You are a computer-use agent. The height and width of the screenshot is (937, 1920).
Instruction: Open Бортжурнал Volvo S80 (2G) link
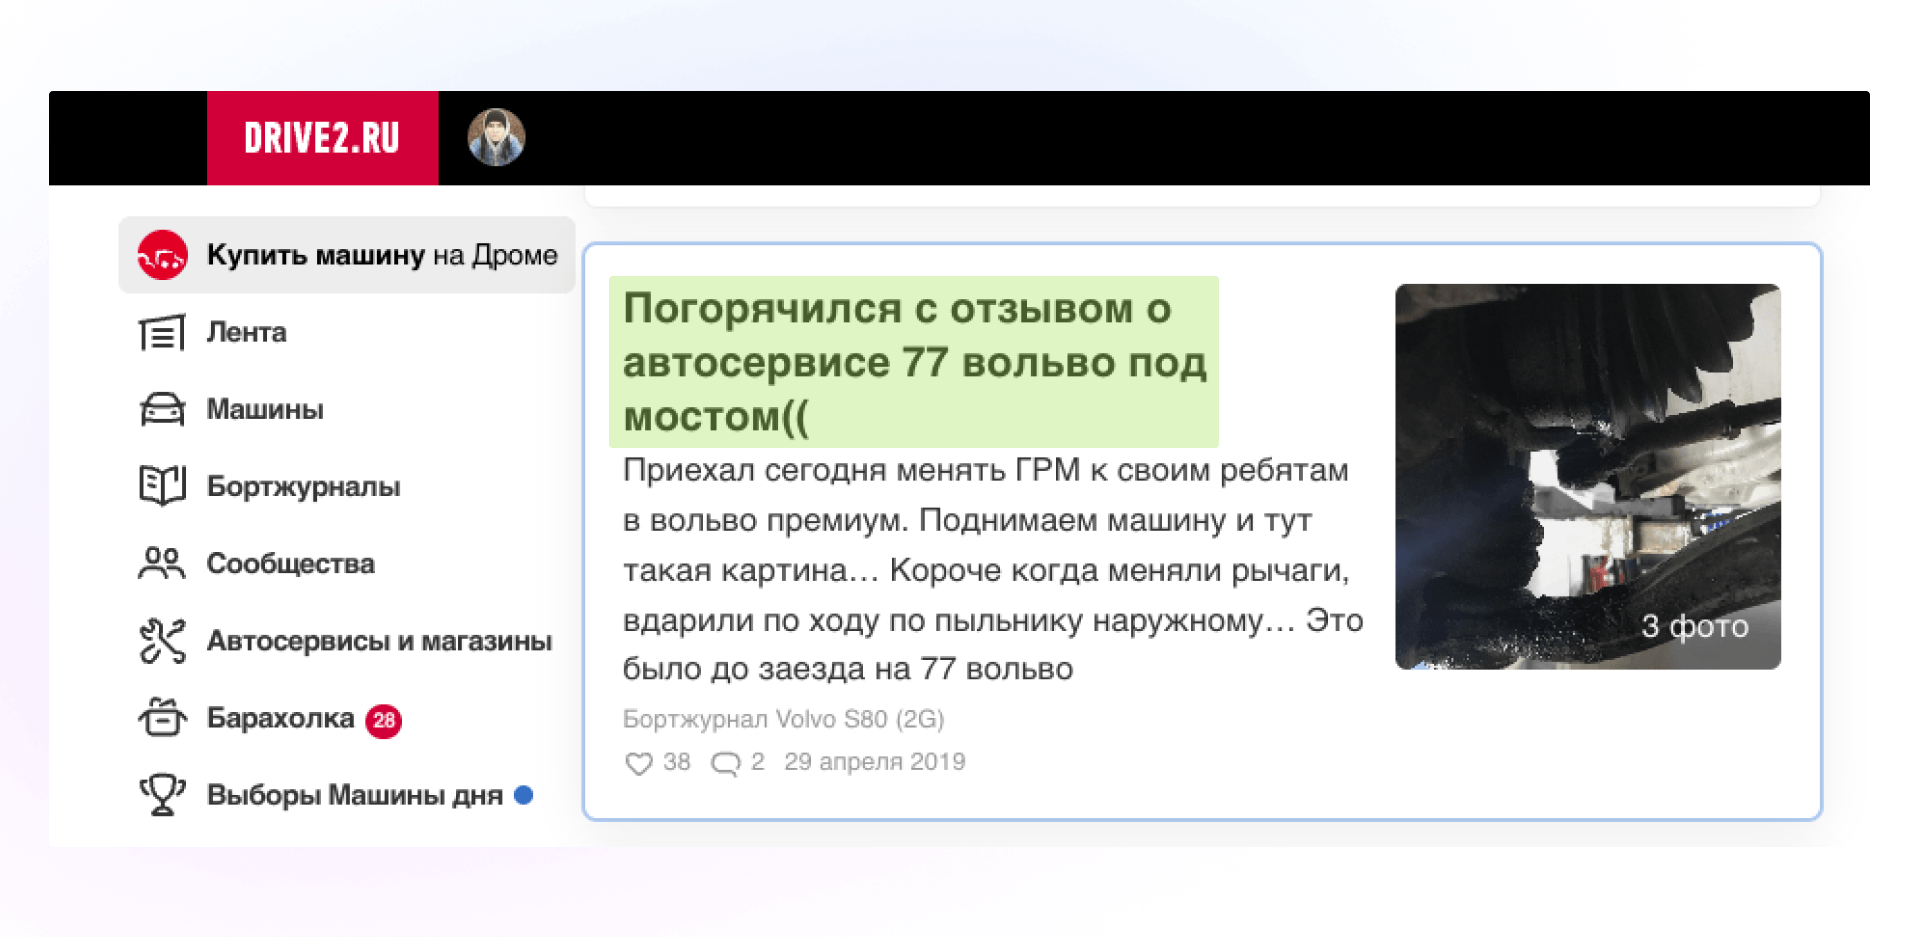(783, 719)
